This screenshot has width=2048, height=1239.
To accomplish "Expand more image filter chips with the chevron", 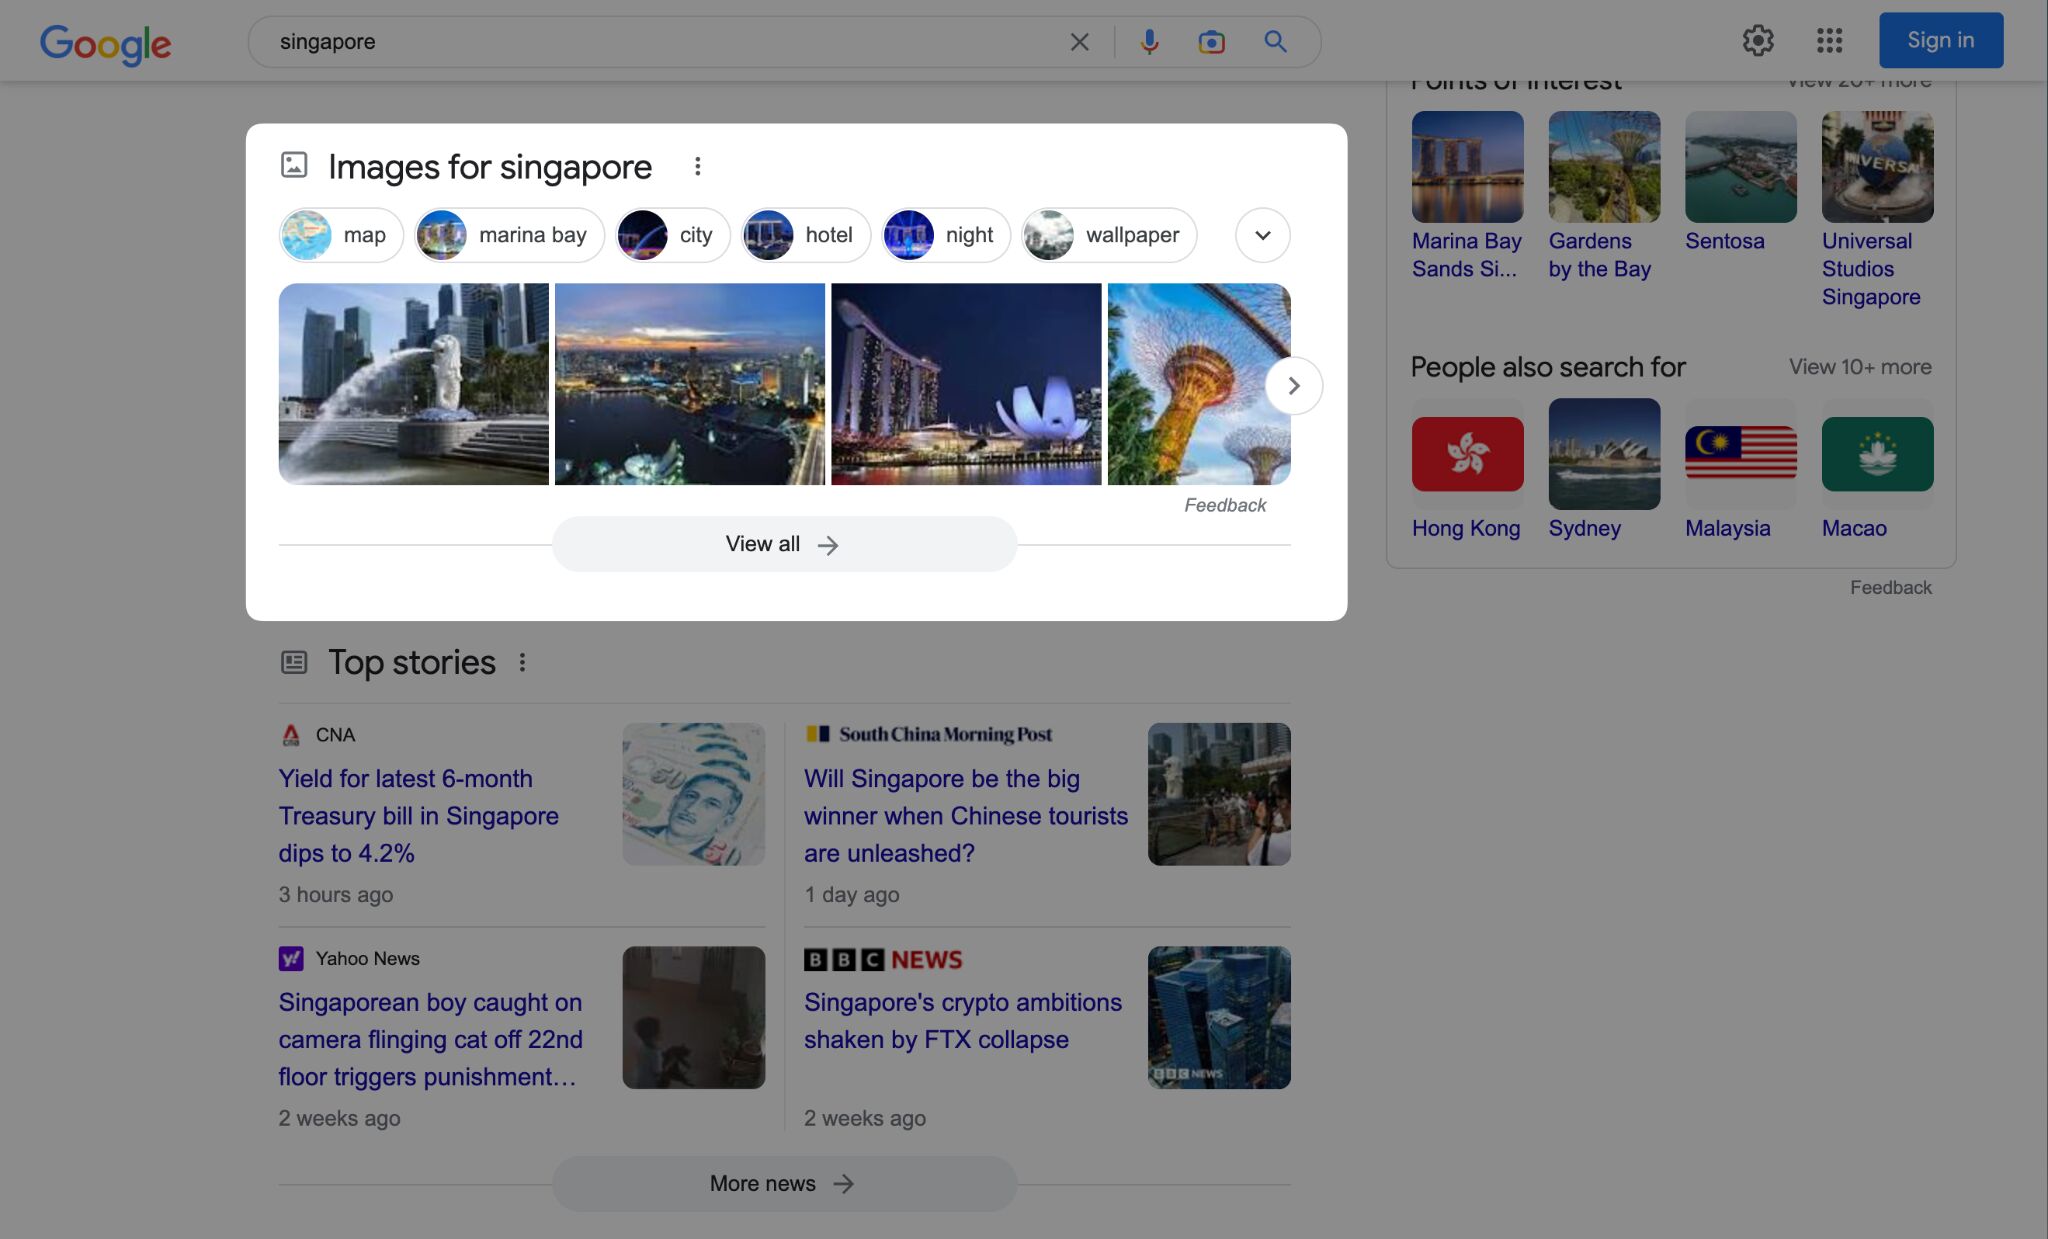I will [x=1262, y=234].
